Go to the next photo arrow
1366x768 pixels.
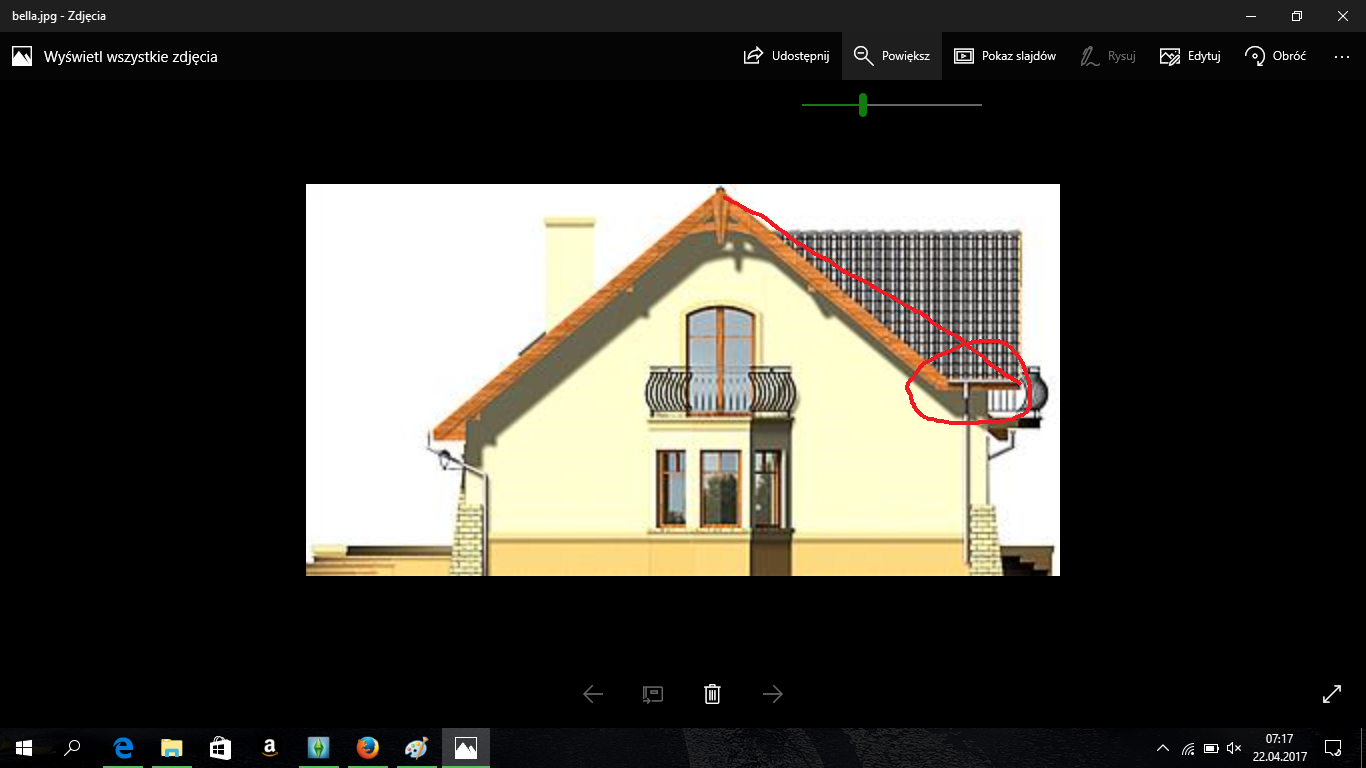point(773,694)
